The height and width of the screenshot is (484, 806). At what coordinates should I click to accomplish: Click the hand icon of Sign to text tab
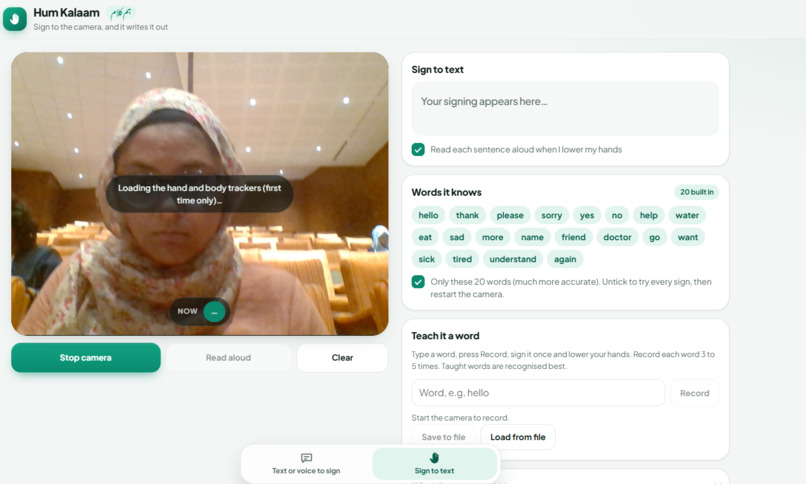(x=434, y=457)
